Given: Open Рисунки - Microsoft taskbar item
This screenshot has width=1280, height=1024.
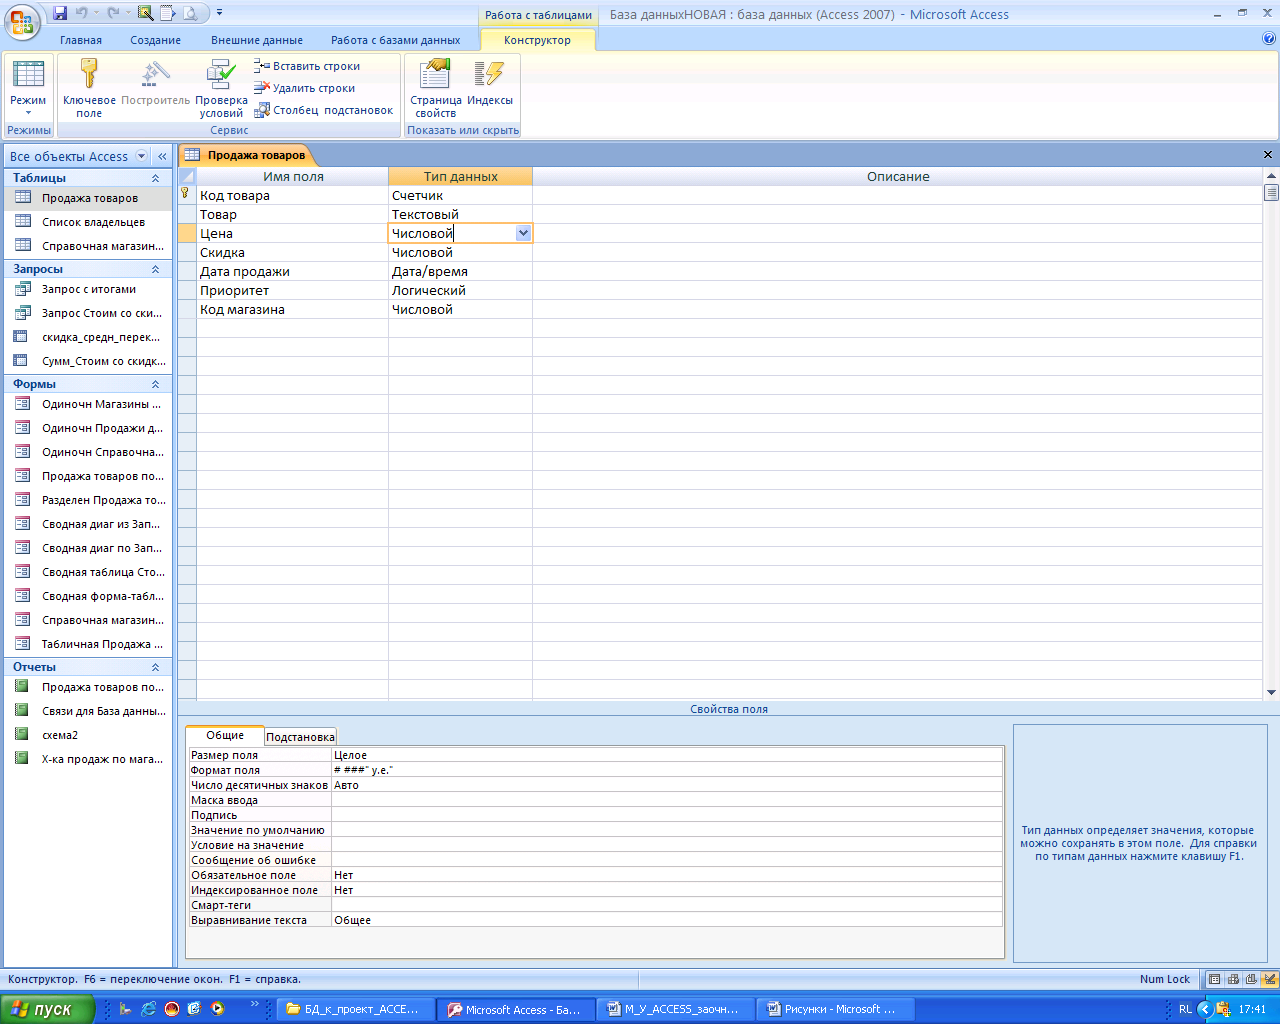Looking at the screenshot, I should (835, 1009).
